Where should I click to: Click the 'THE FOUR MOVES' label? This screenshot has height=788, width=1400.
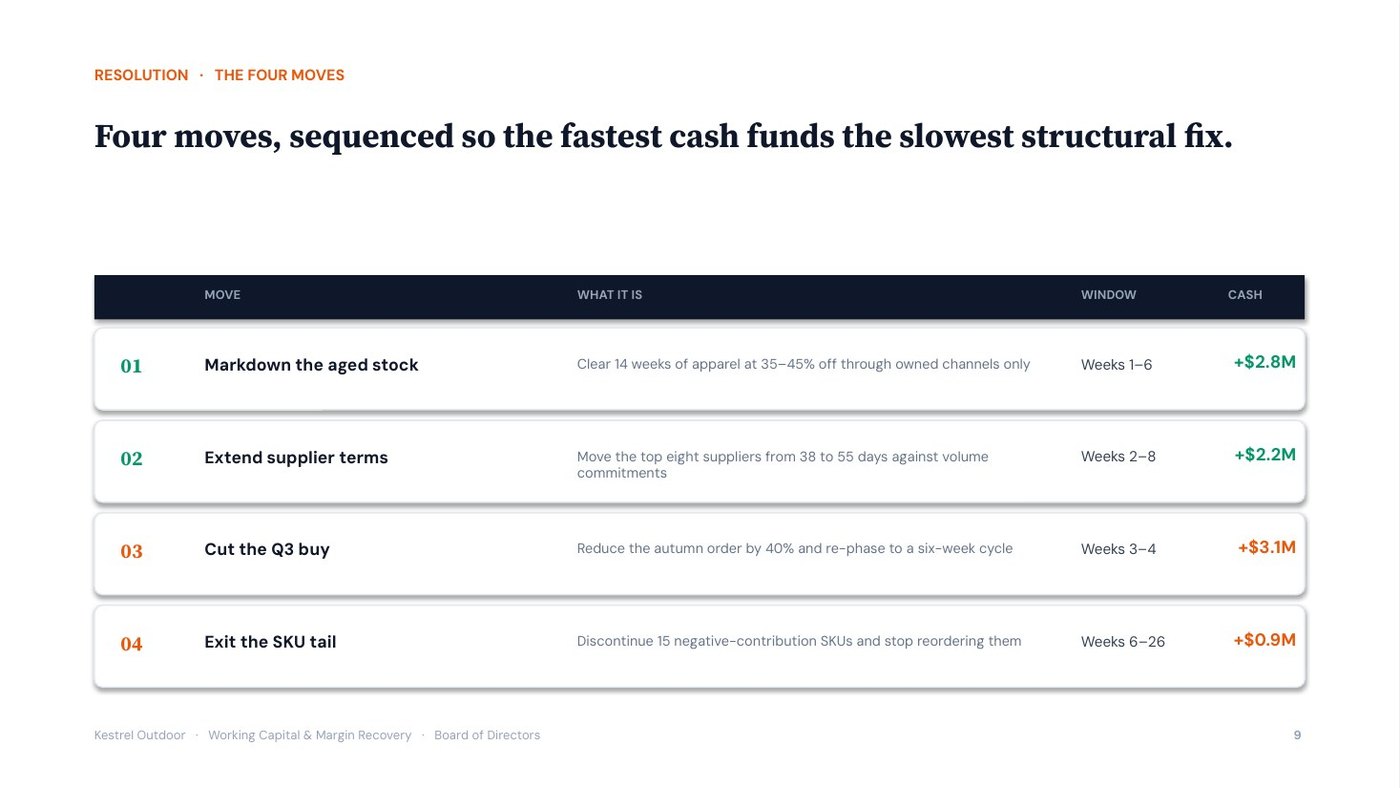[279, 75]
